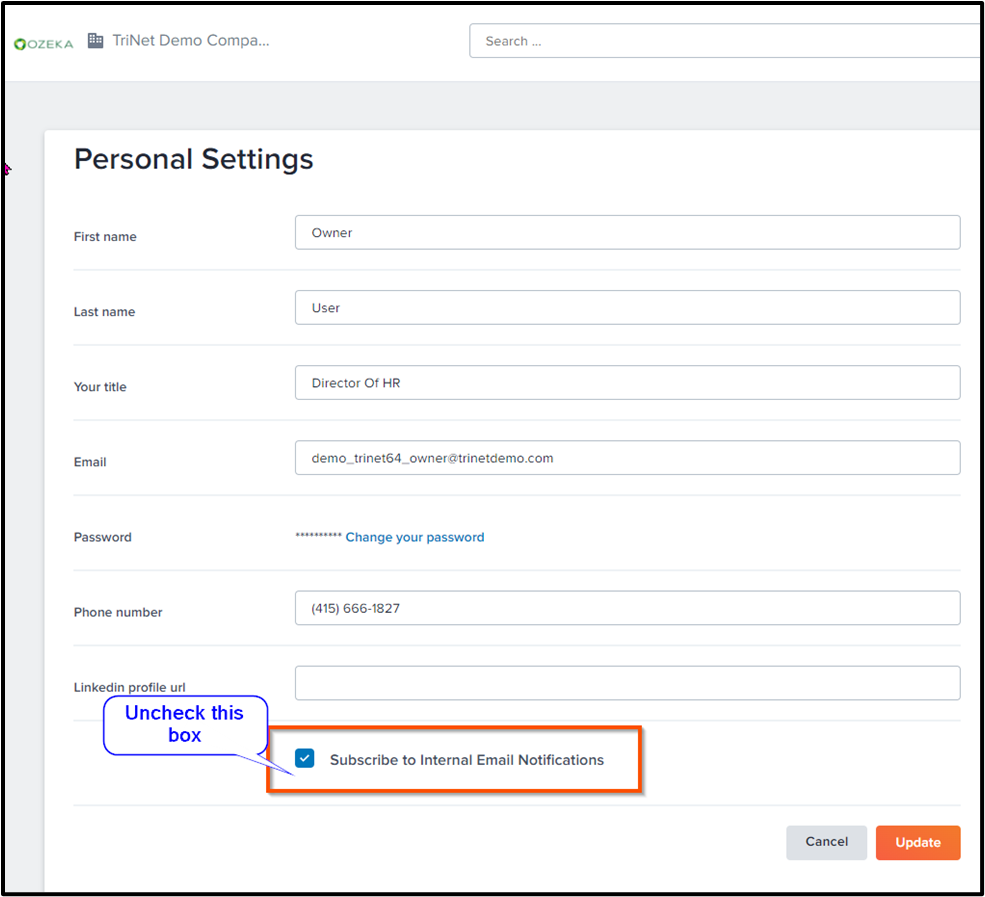Screen dimensions: 985x897
Task: Click the Subscribe to Internal Email Notifications label
Action: 467,760
